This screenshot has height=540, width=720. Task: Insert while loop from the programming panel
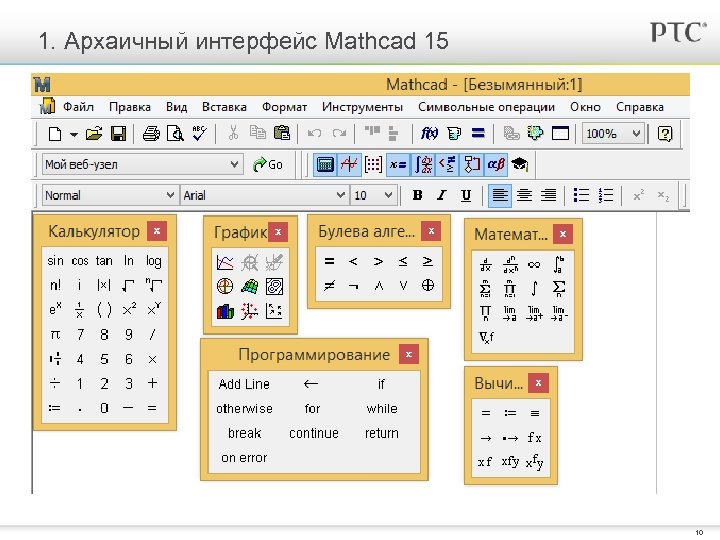tap(382, 409)
